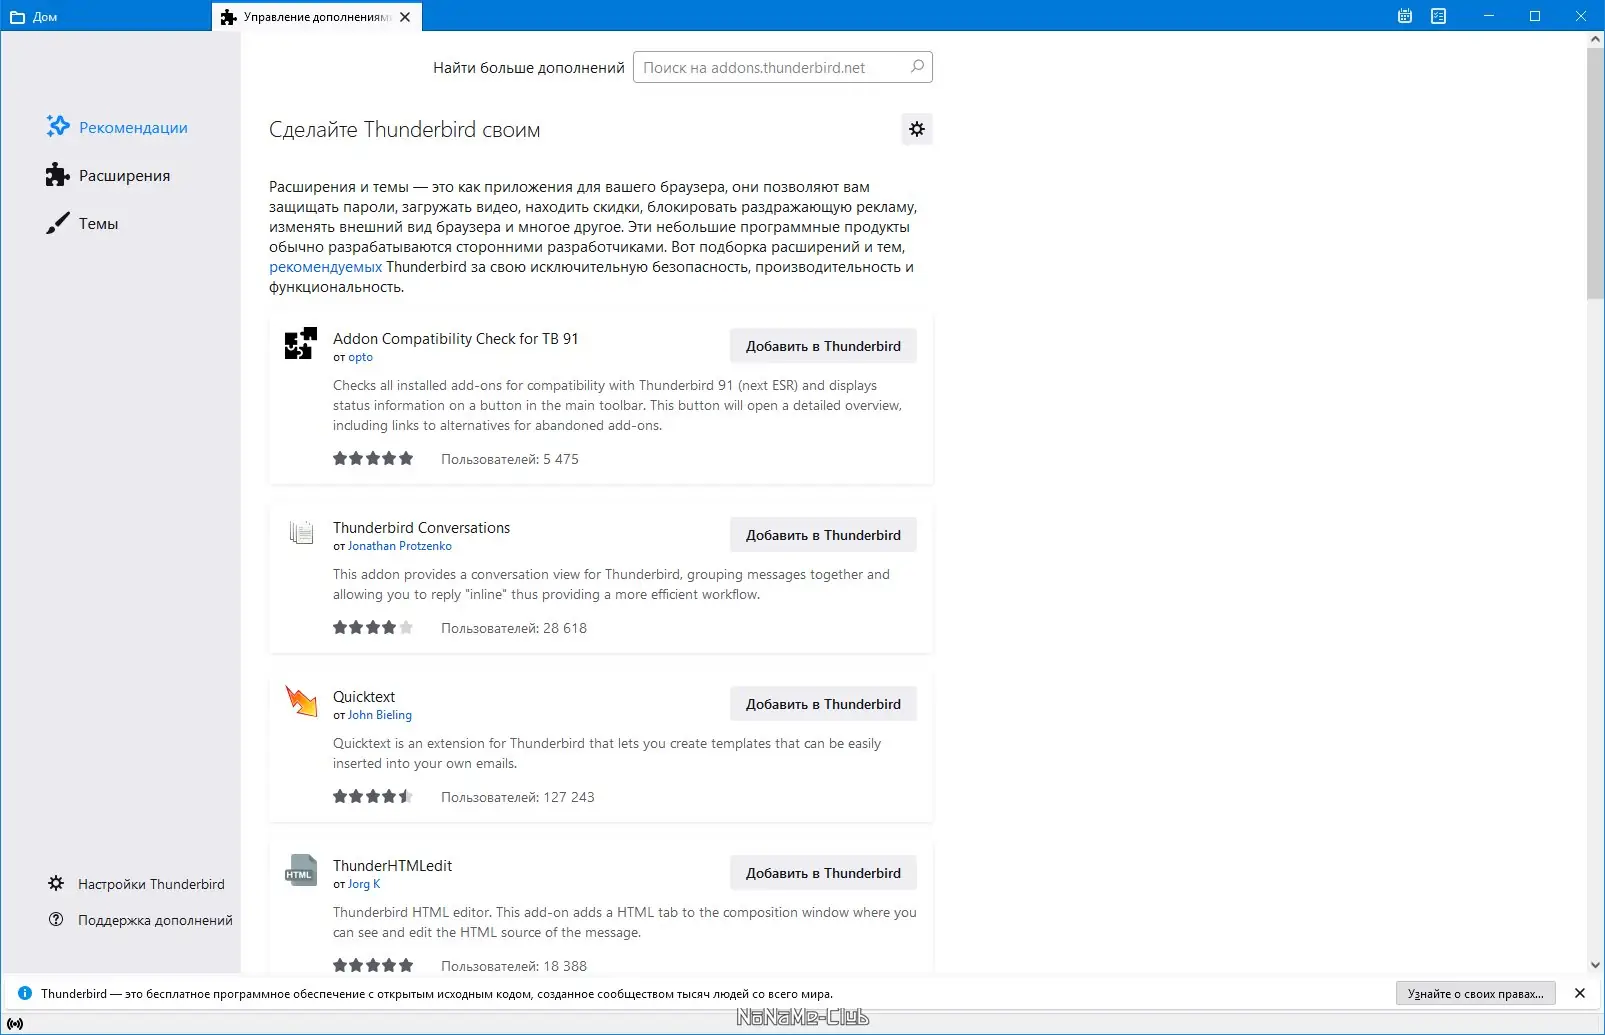Click the ThunderHTMLedit HTML icon

301,870
